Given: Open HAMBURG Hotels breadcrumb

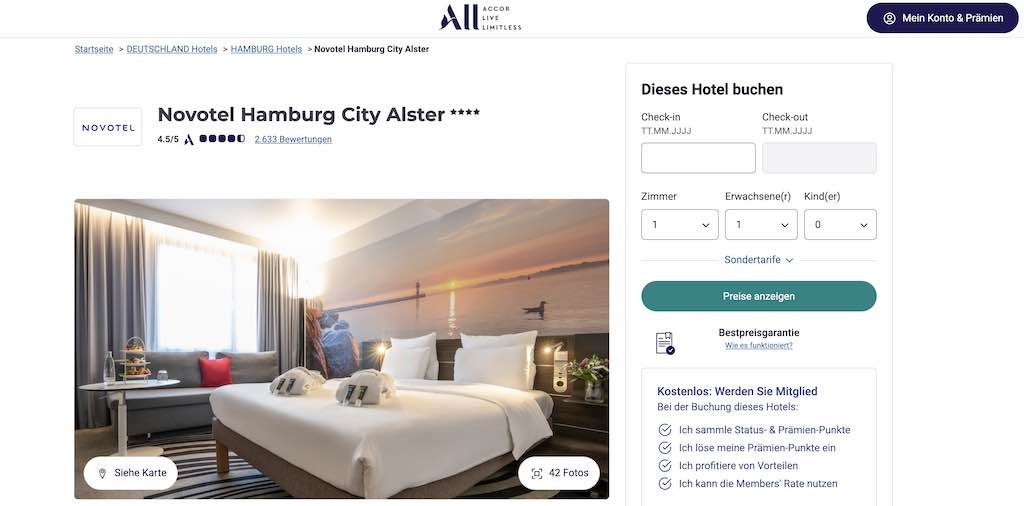Looking at the screenshot, I should click(266, 49).
